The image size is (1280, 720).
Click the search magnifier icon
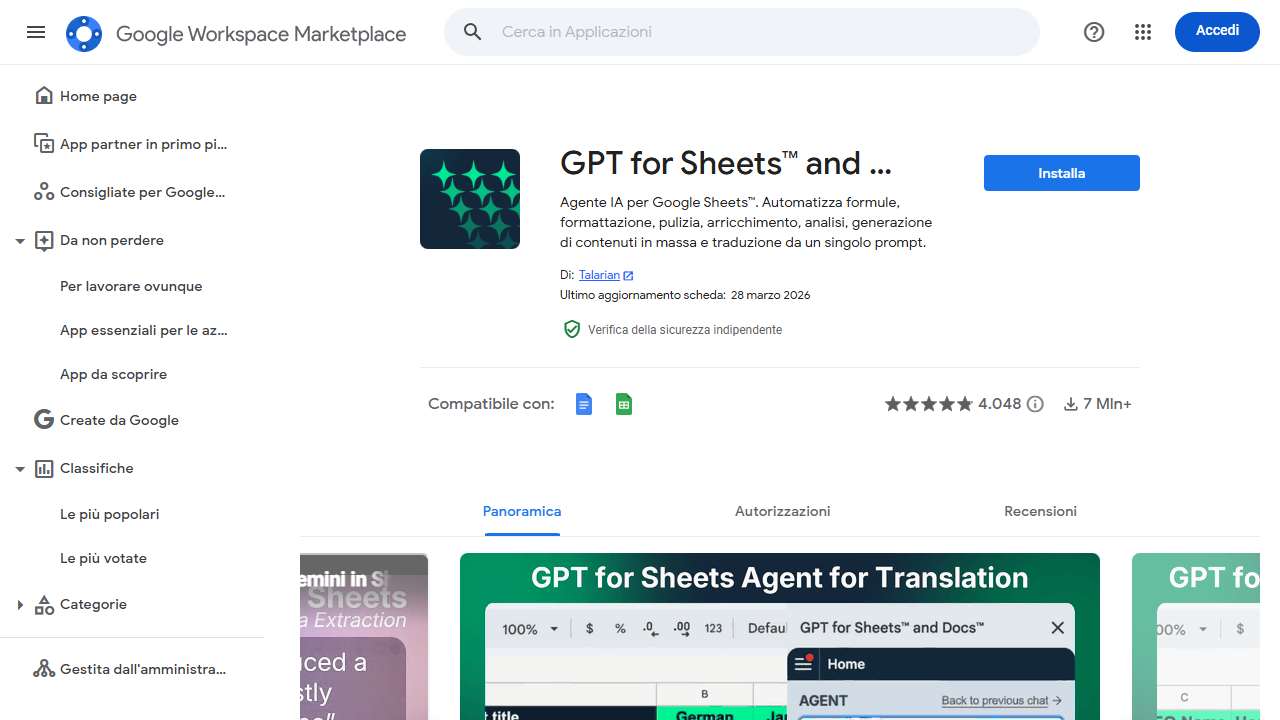471,31
